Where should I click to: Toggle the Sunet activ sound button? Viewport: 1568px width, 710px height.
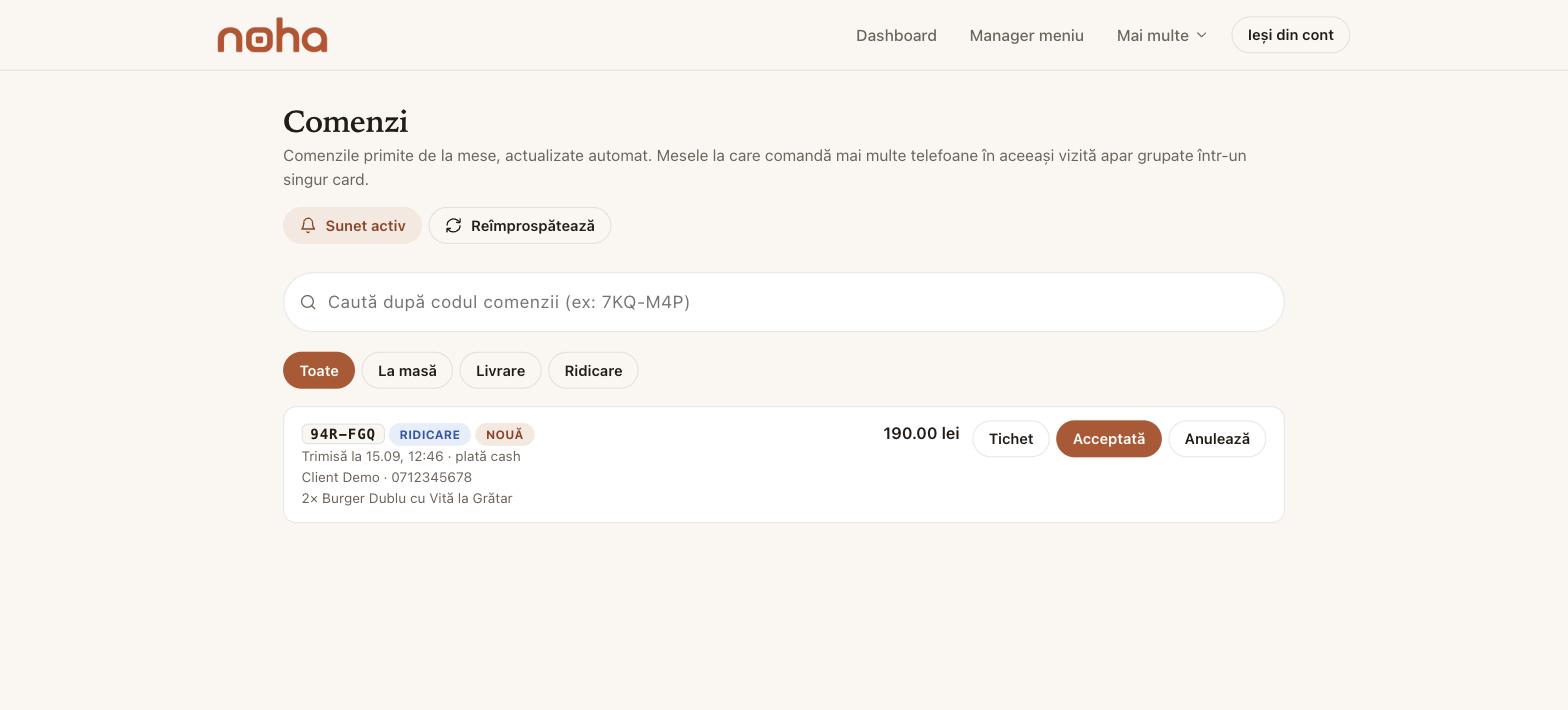tap(352, 226)
